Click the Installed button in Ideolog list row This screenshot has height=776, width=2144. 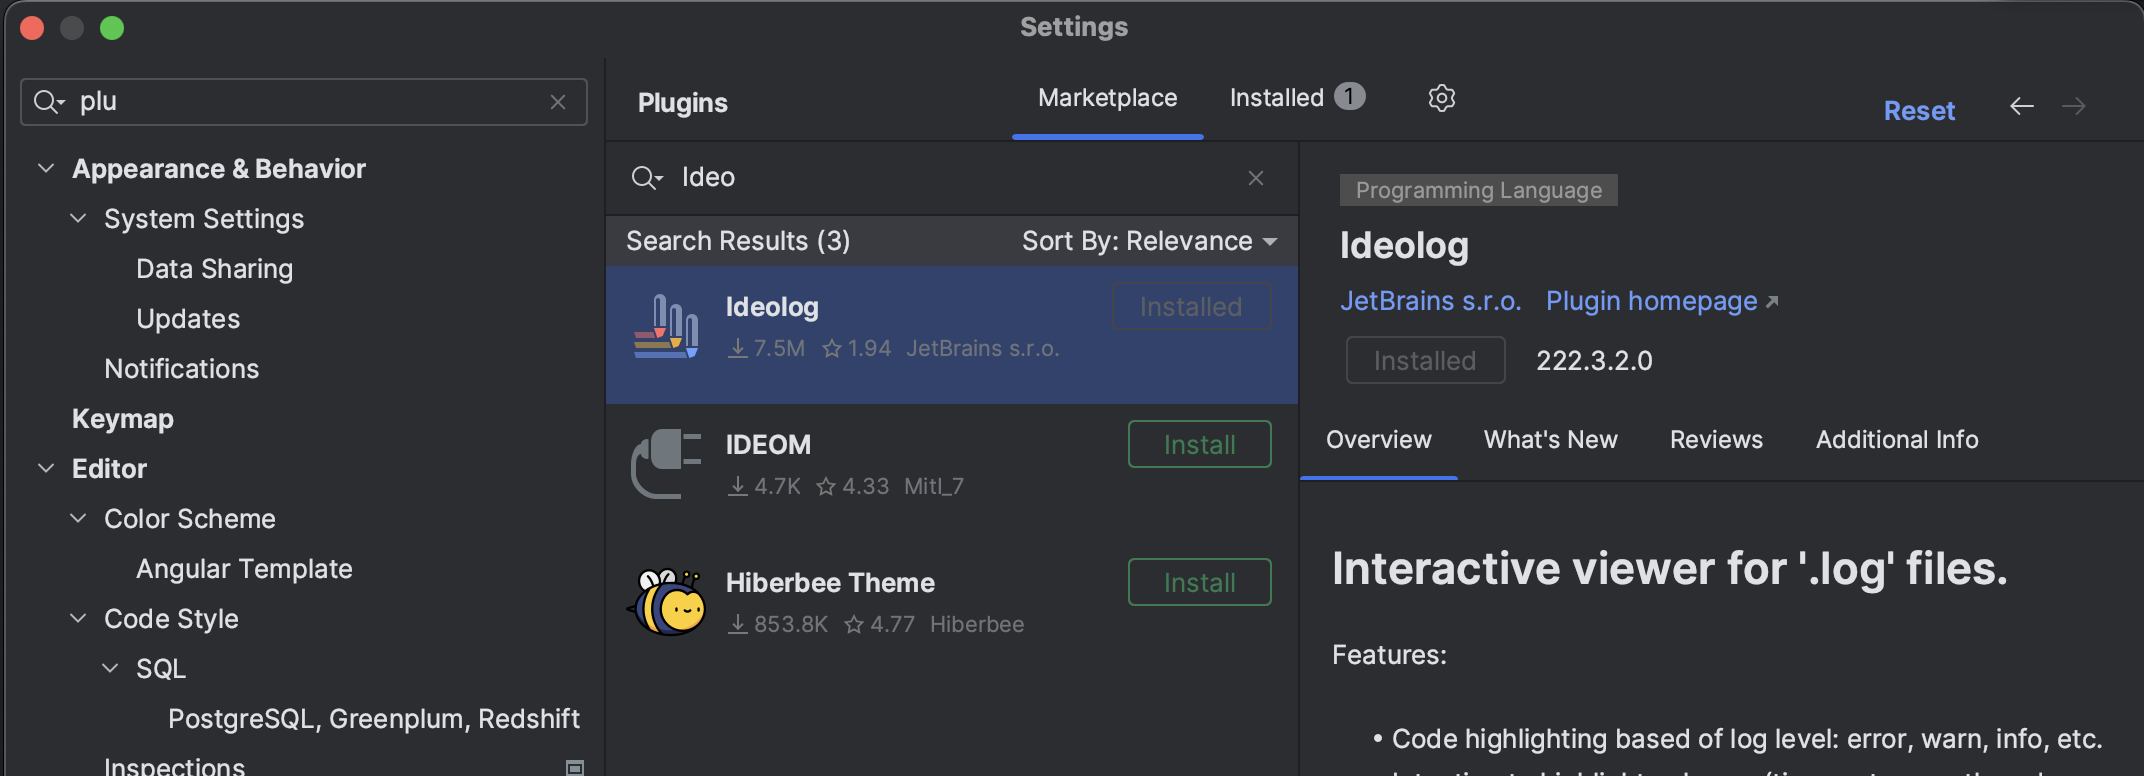[x=1191, y=306]
